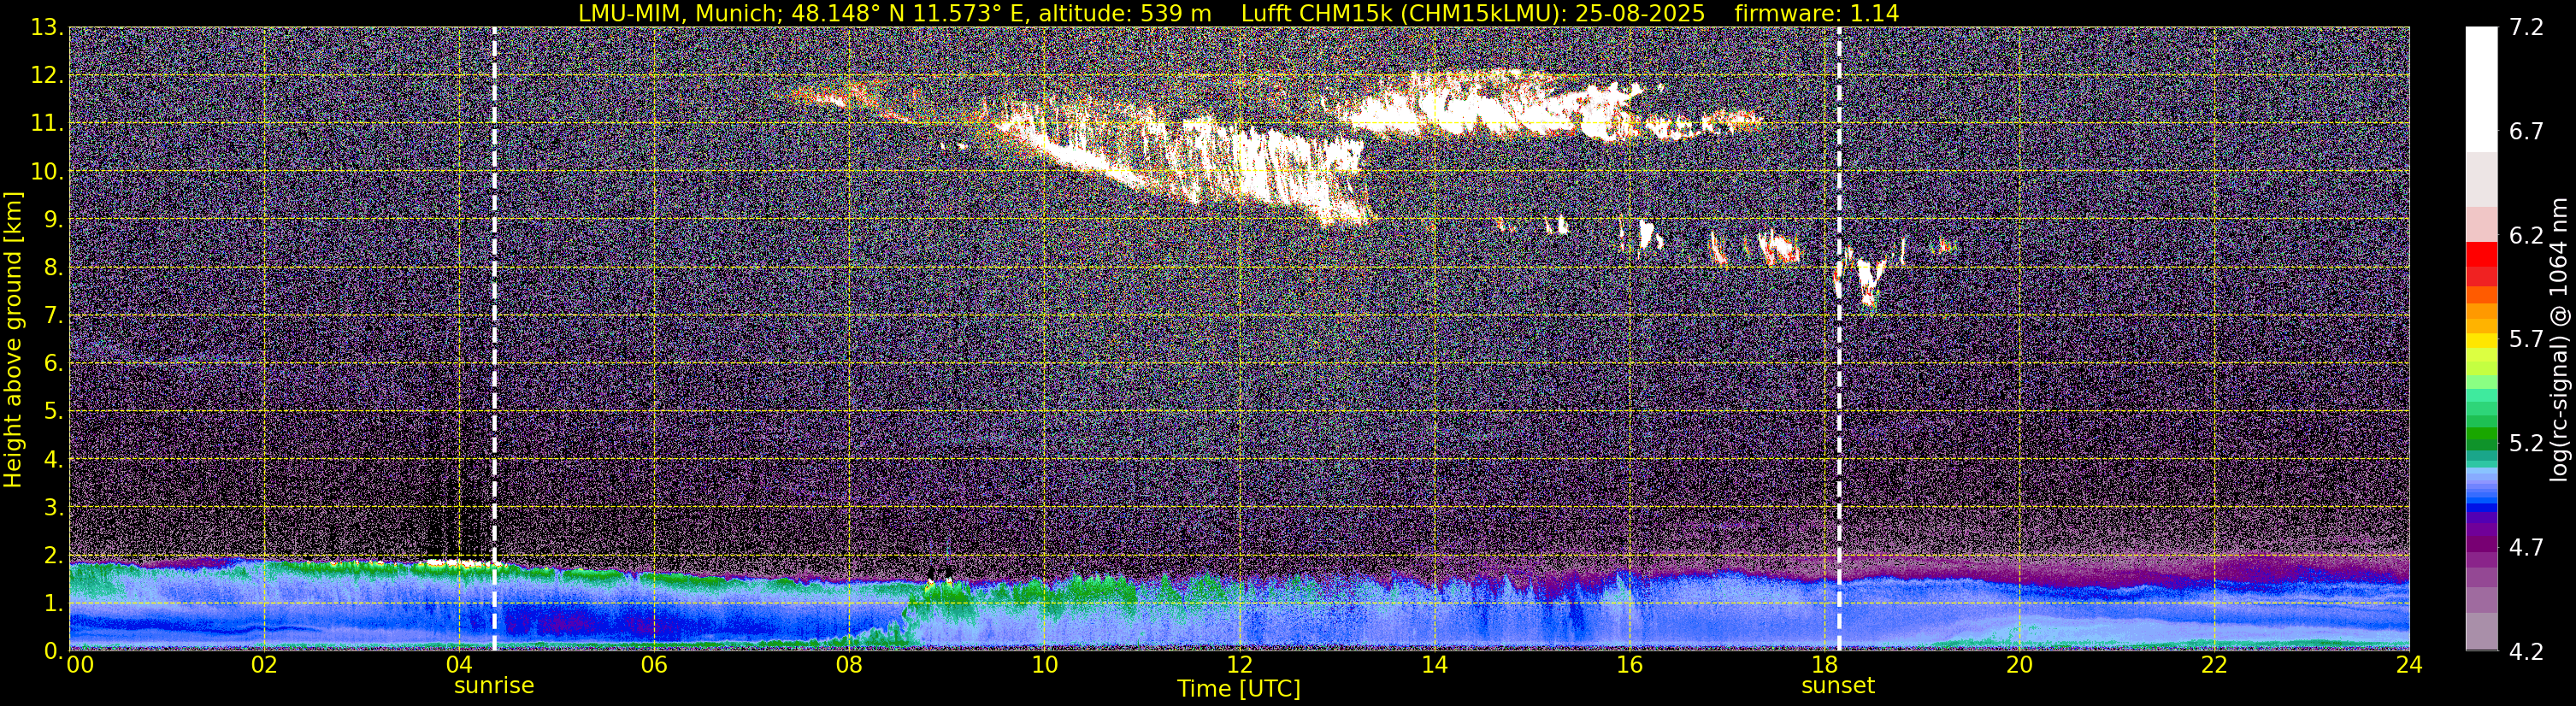This screenshot has height=706, width=2576.
Task: Click the '5.7' colorbar tick label
Action: 2526,340
